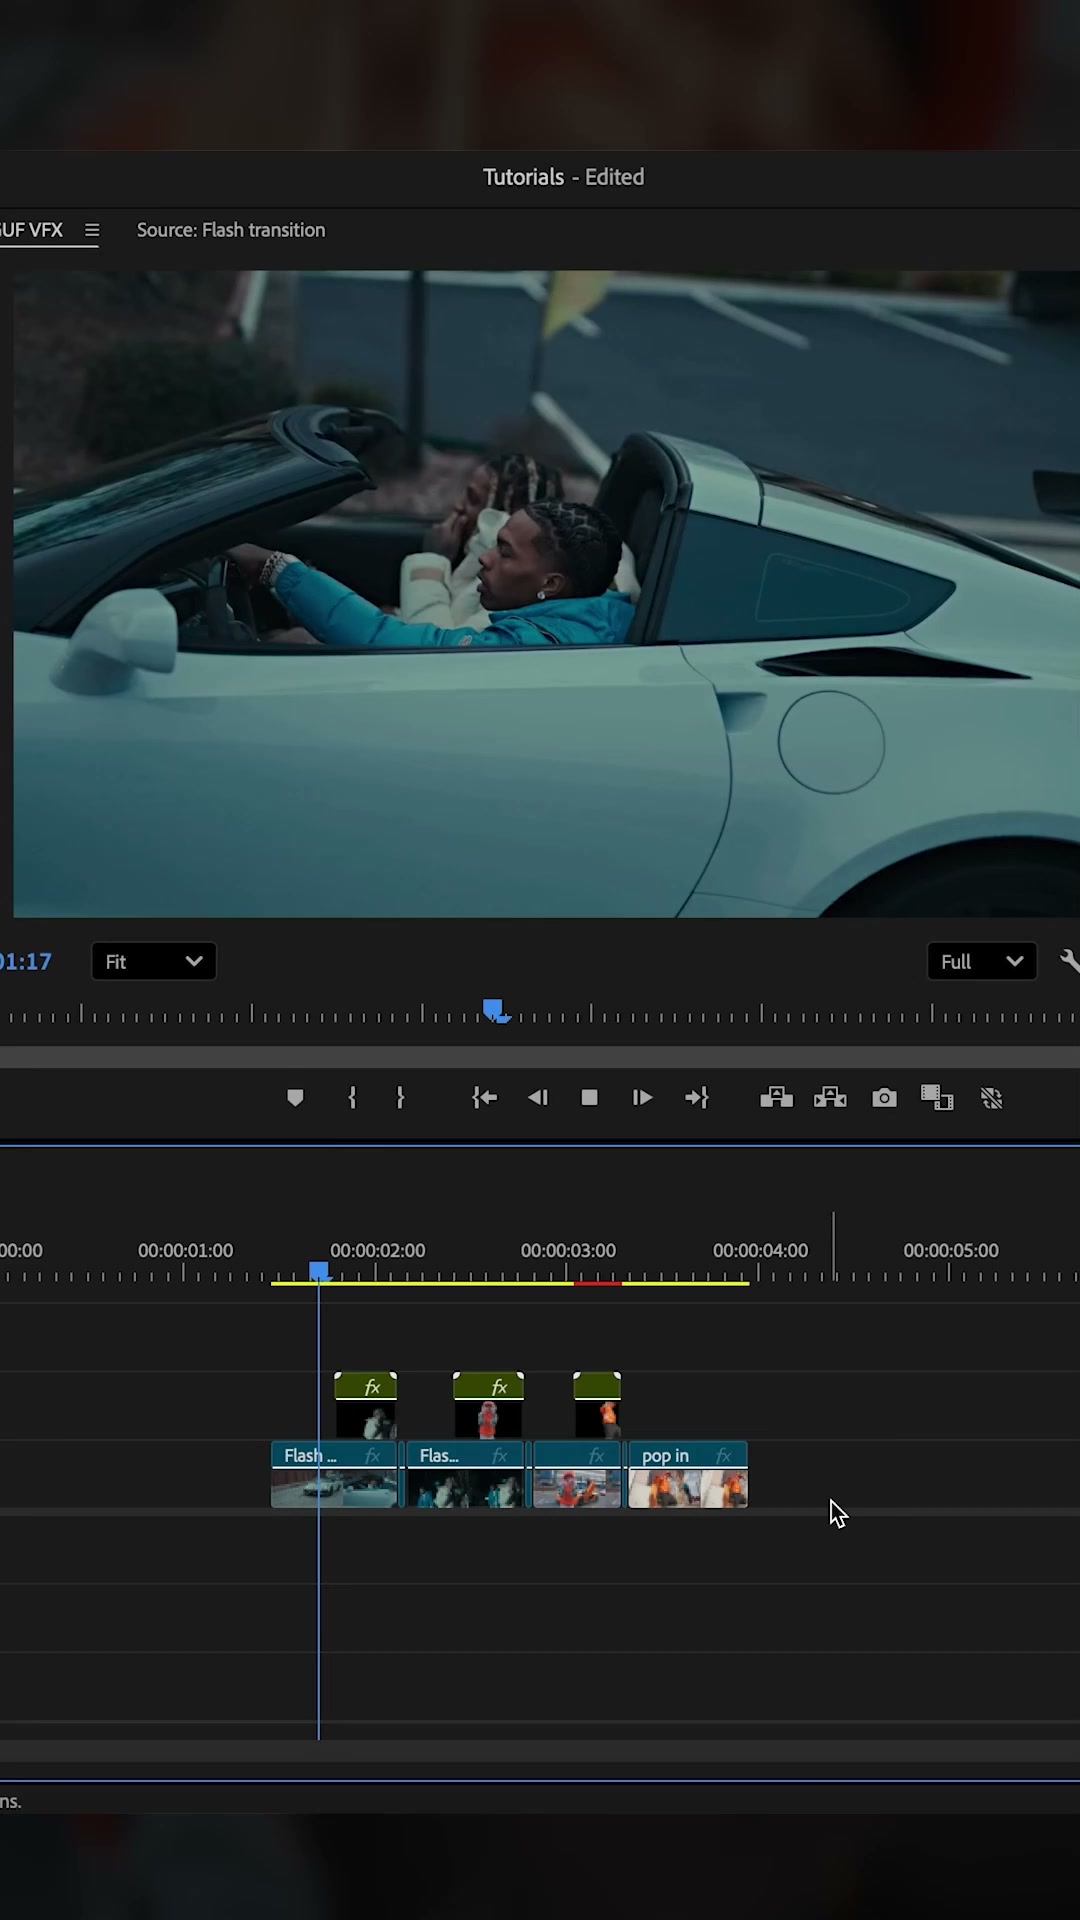This screenshot has width=1080, height=1920.
Task: Click 00:00:05:00 on the timeline ruler
Action: pos(951,1250)
